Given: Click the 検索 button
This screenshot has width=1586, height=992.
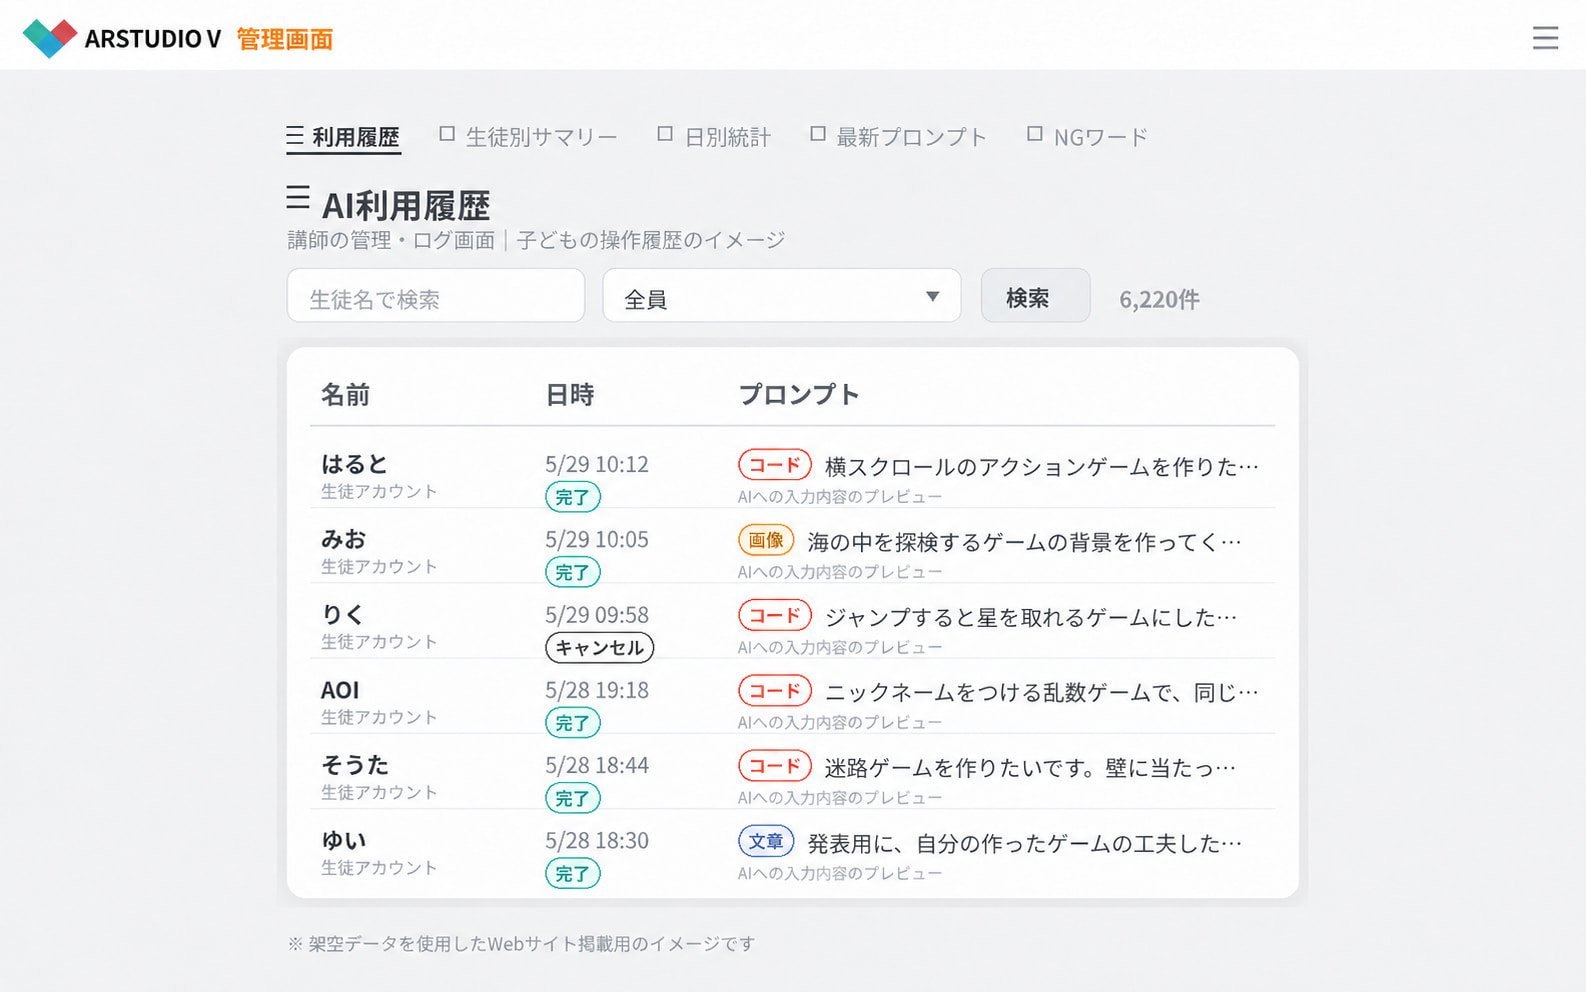Looking at the screenshot, I should tap(1035, 296).
